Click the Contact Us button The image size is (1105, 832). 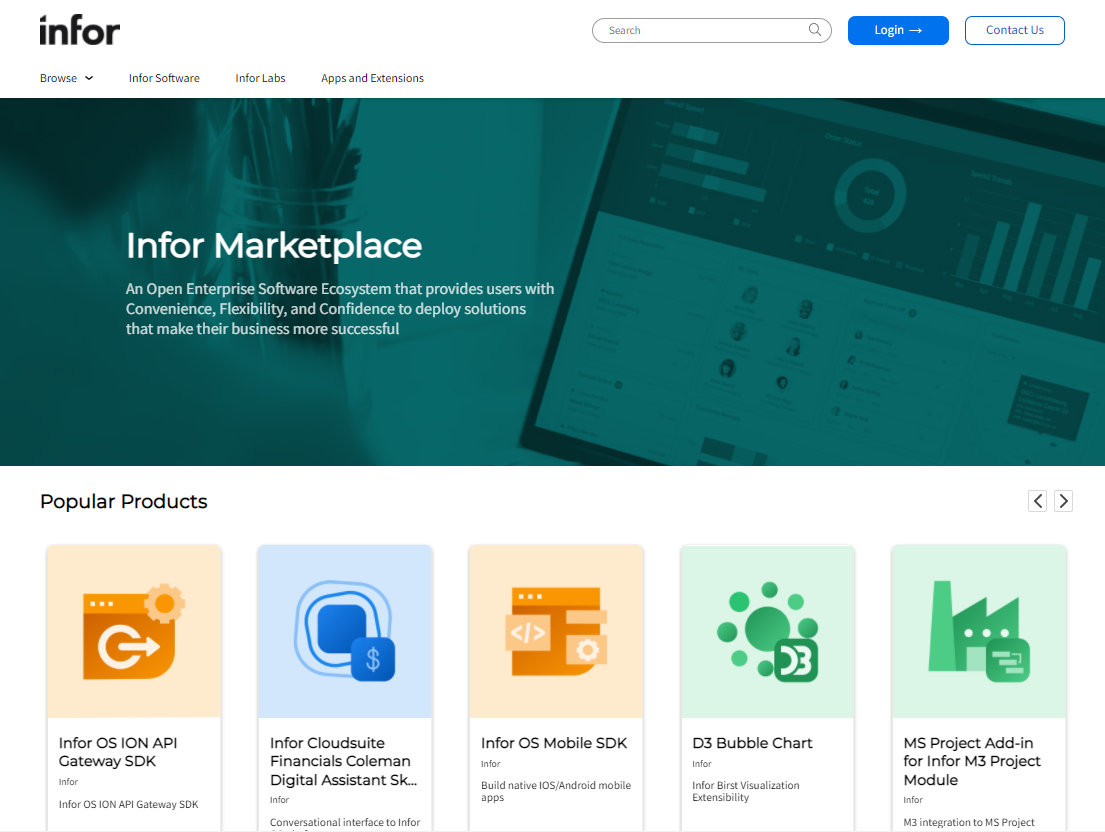pos(1014,30)
